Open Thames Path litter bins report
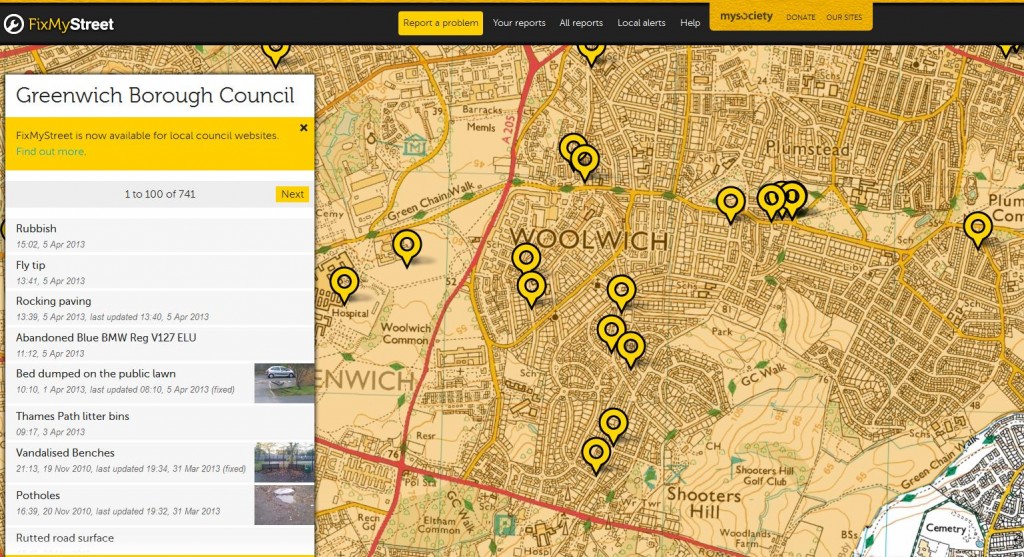The height and width of the screenshot is (557, 1024). pos(159,423)
